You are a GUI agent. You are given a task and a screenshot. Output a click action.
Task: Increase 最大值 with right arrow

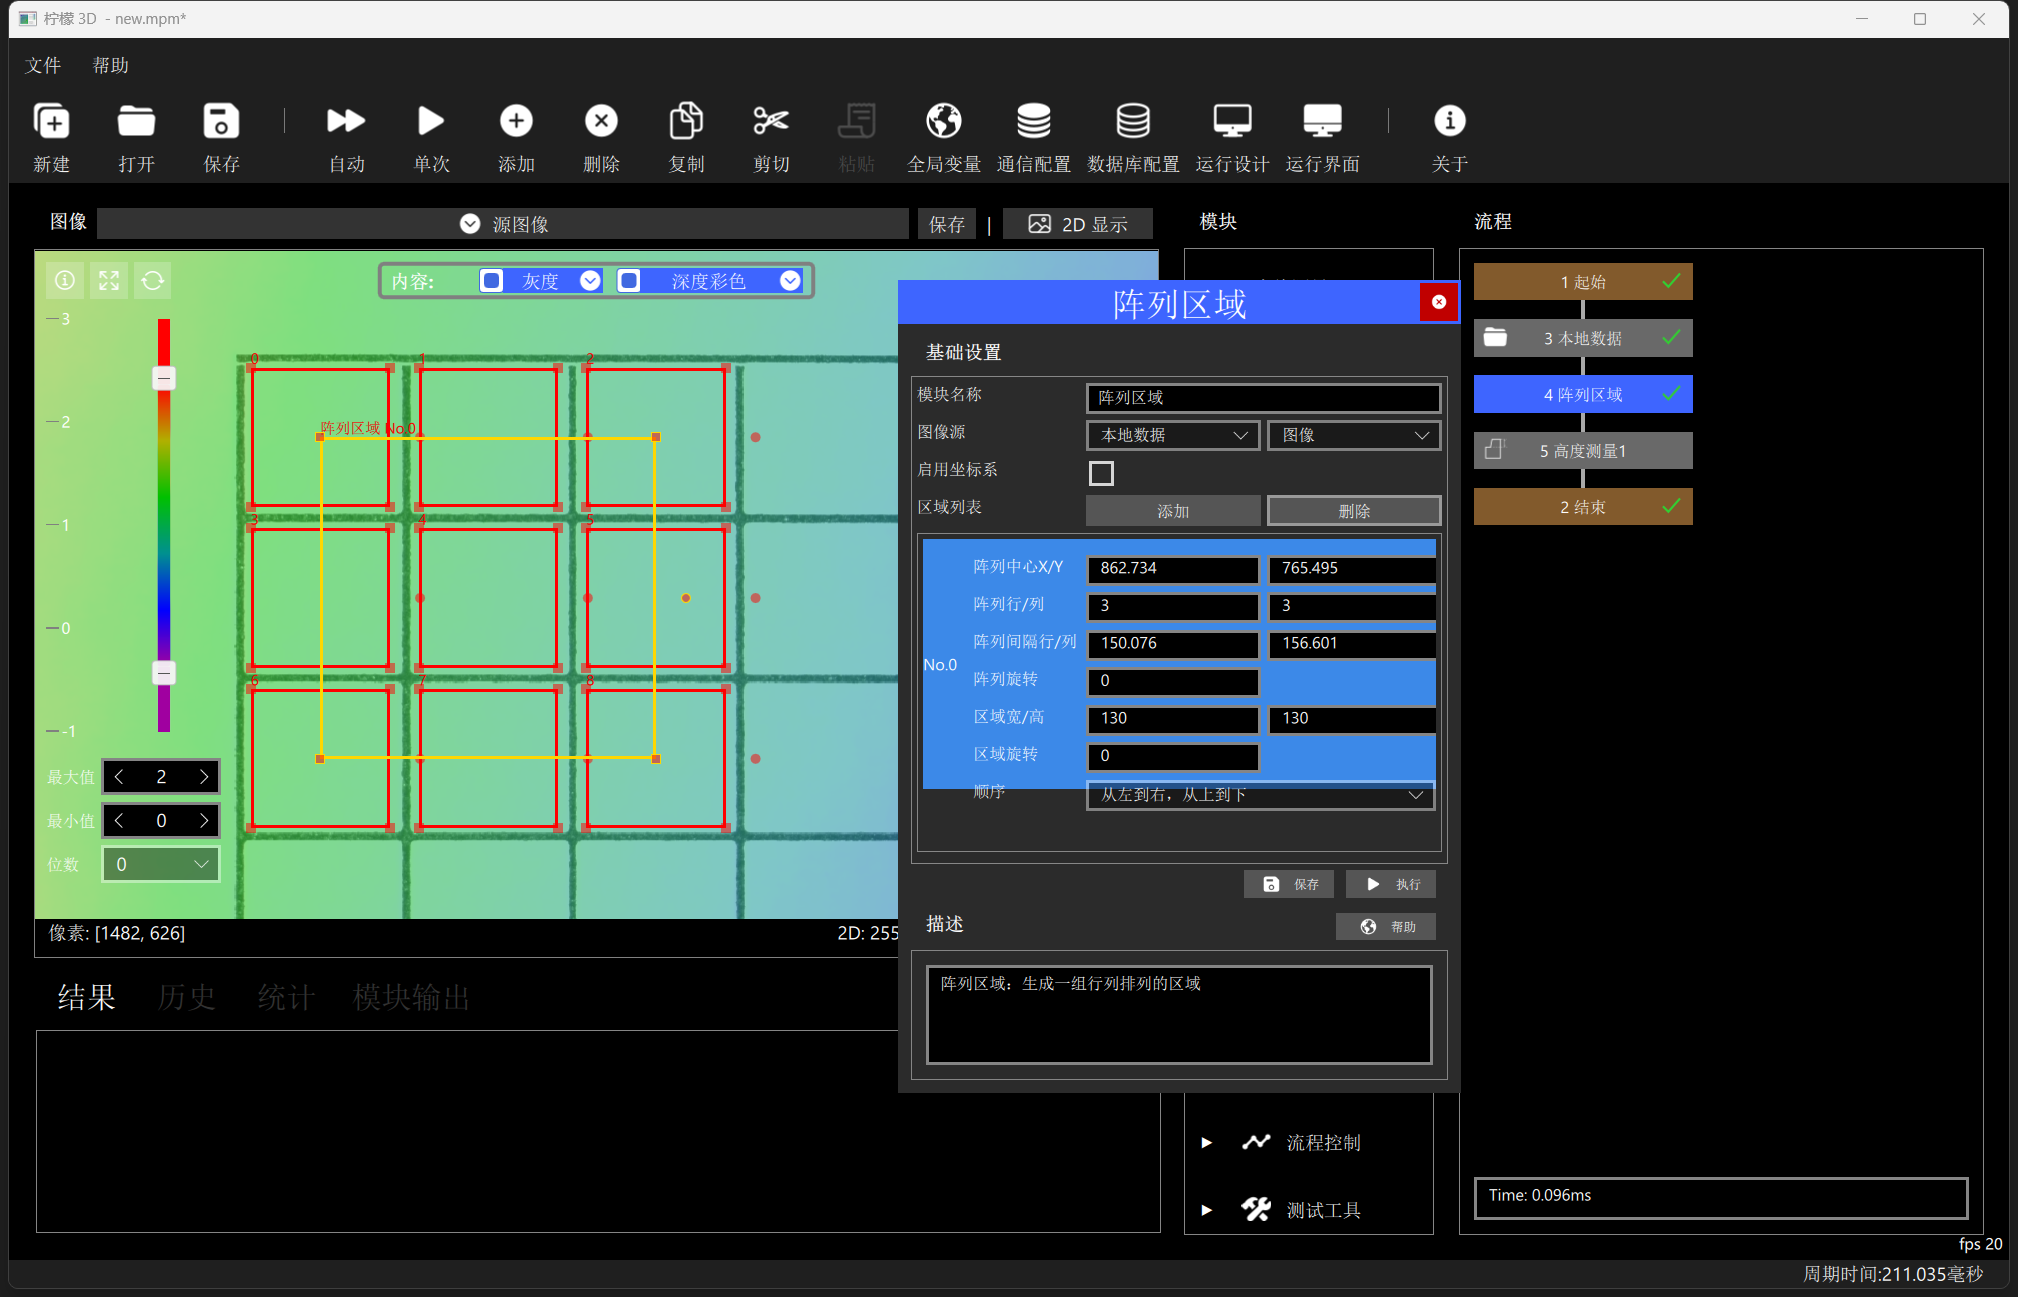(204, 776)
